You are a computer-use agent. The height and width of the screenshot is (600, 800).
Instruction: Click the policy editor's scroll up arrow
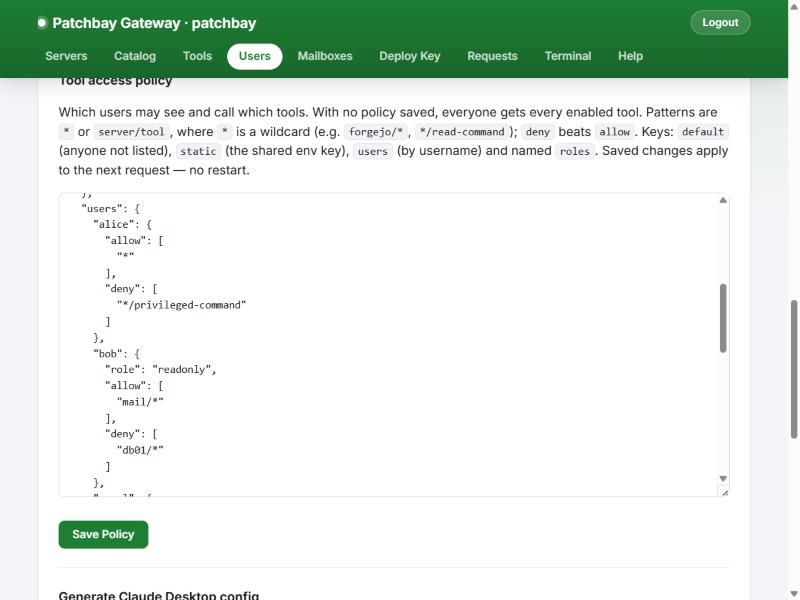click(723, 201)
